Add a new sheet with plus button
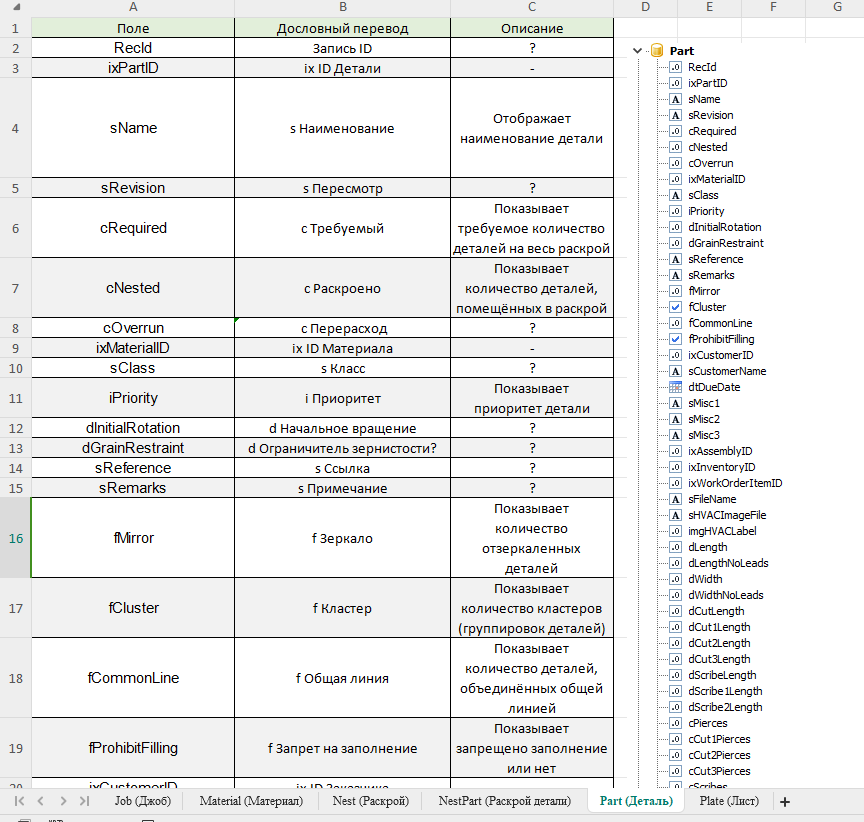Viewport: 864px width, 822px height. click(x=785, y=802)
